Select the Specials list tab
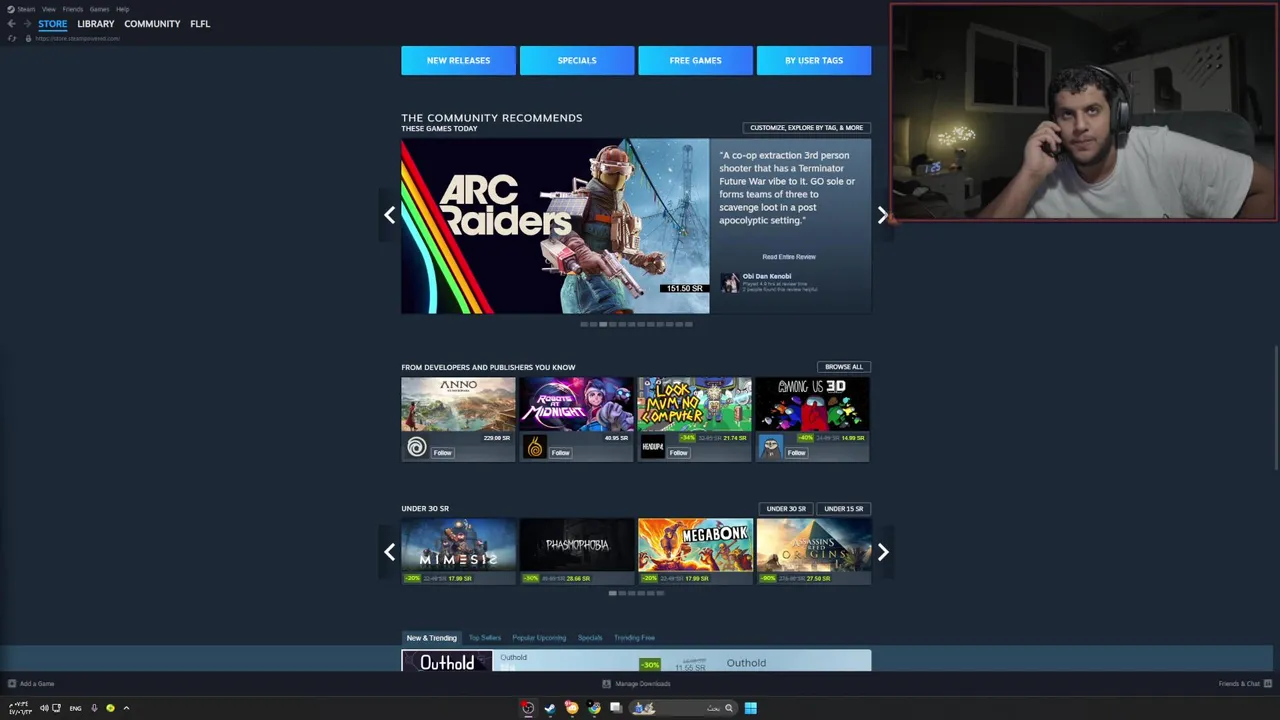 590,638
